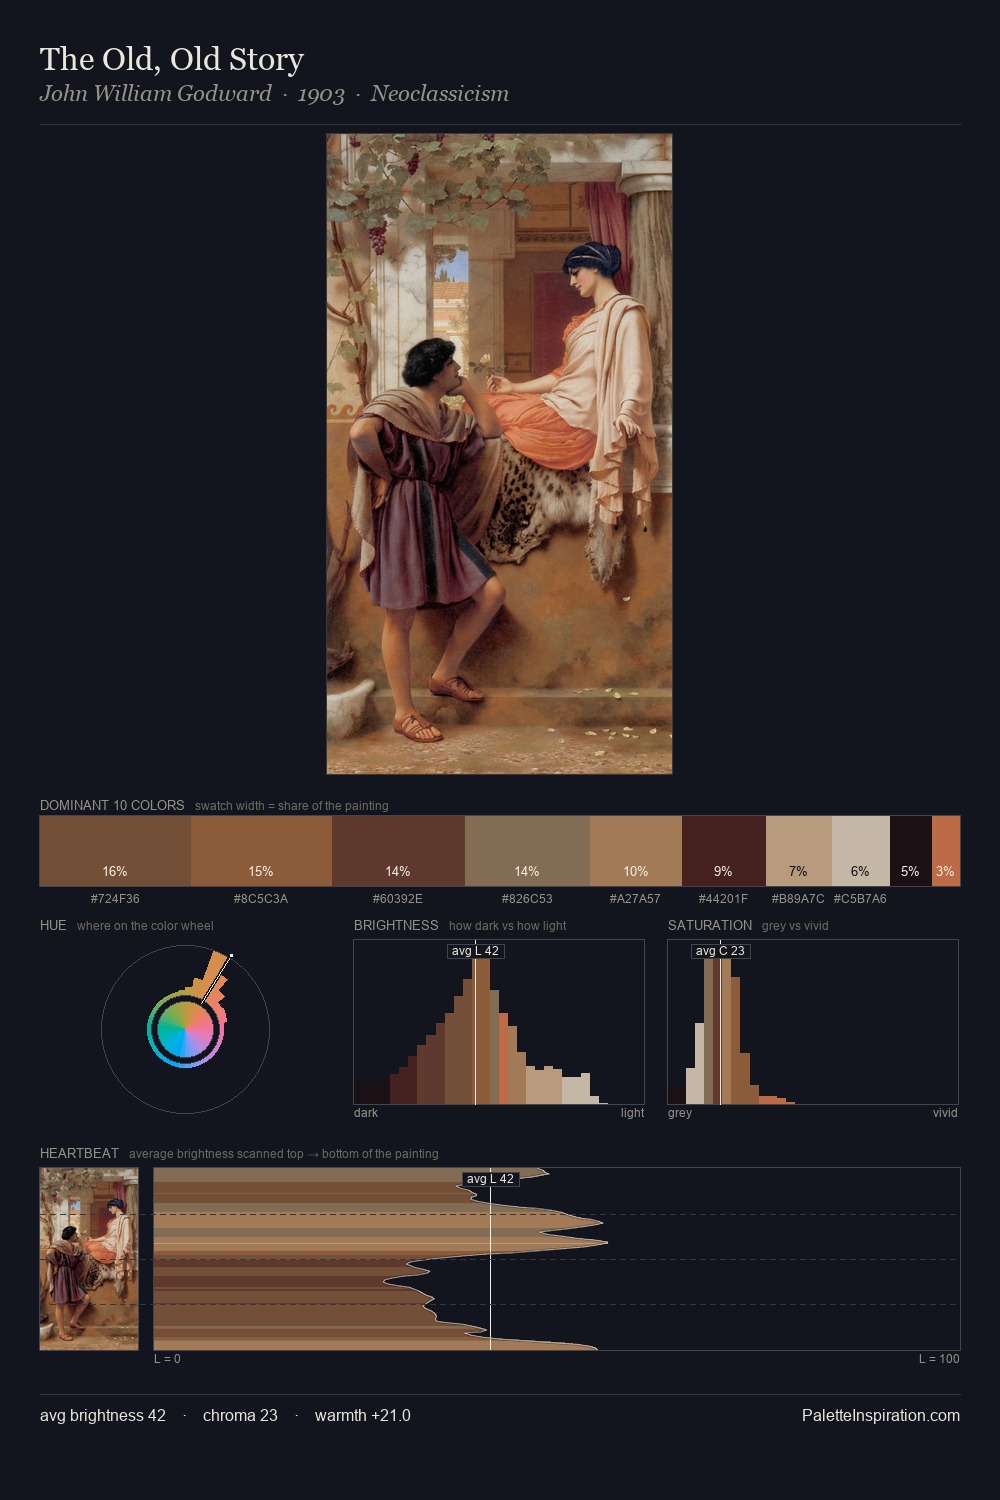Image resolution: width=1000 pixels, height=1500 pixels.
Task: Click the hex code label #60392E
Action: coord(398,899)
